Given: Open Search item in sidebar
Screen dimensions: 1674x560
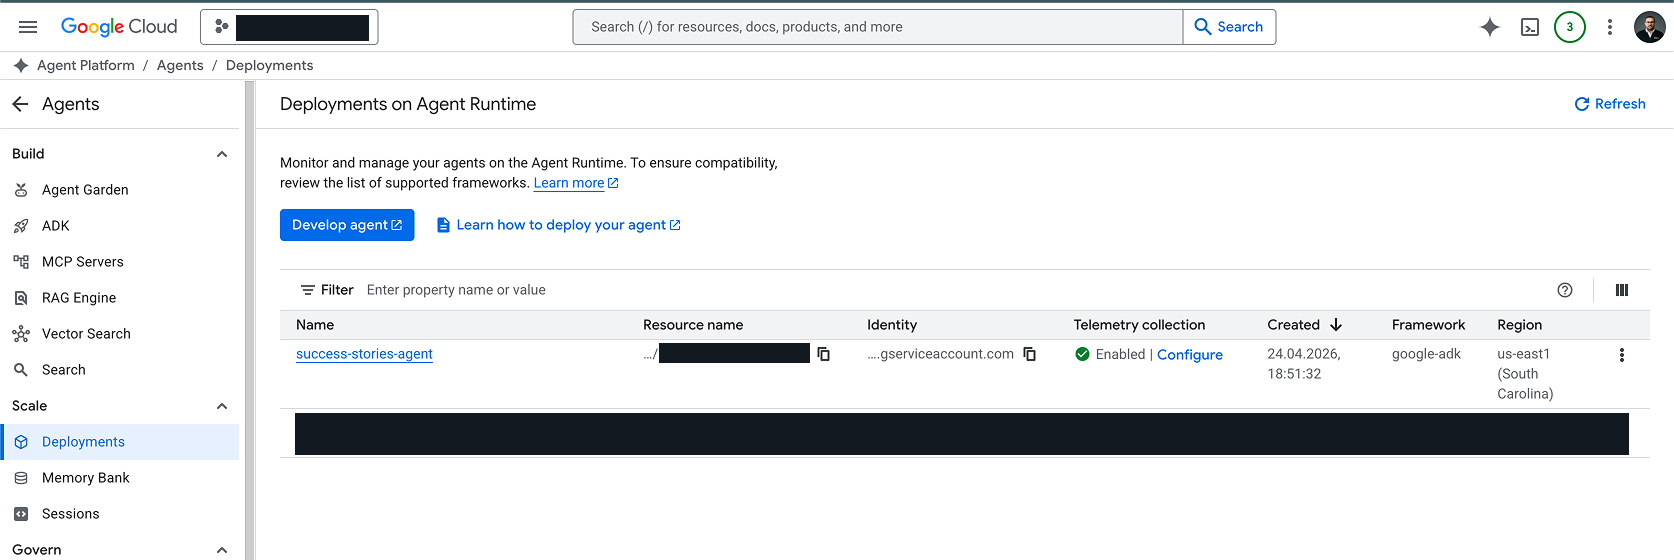Looking at the screenshot, I should pos(120,370).
